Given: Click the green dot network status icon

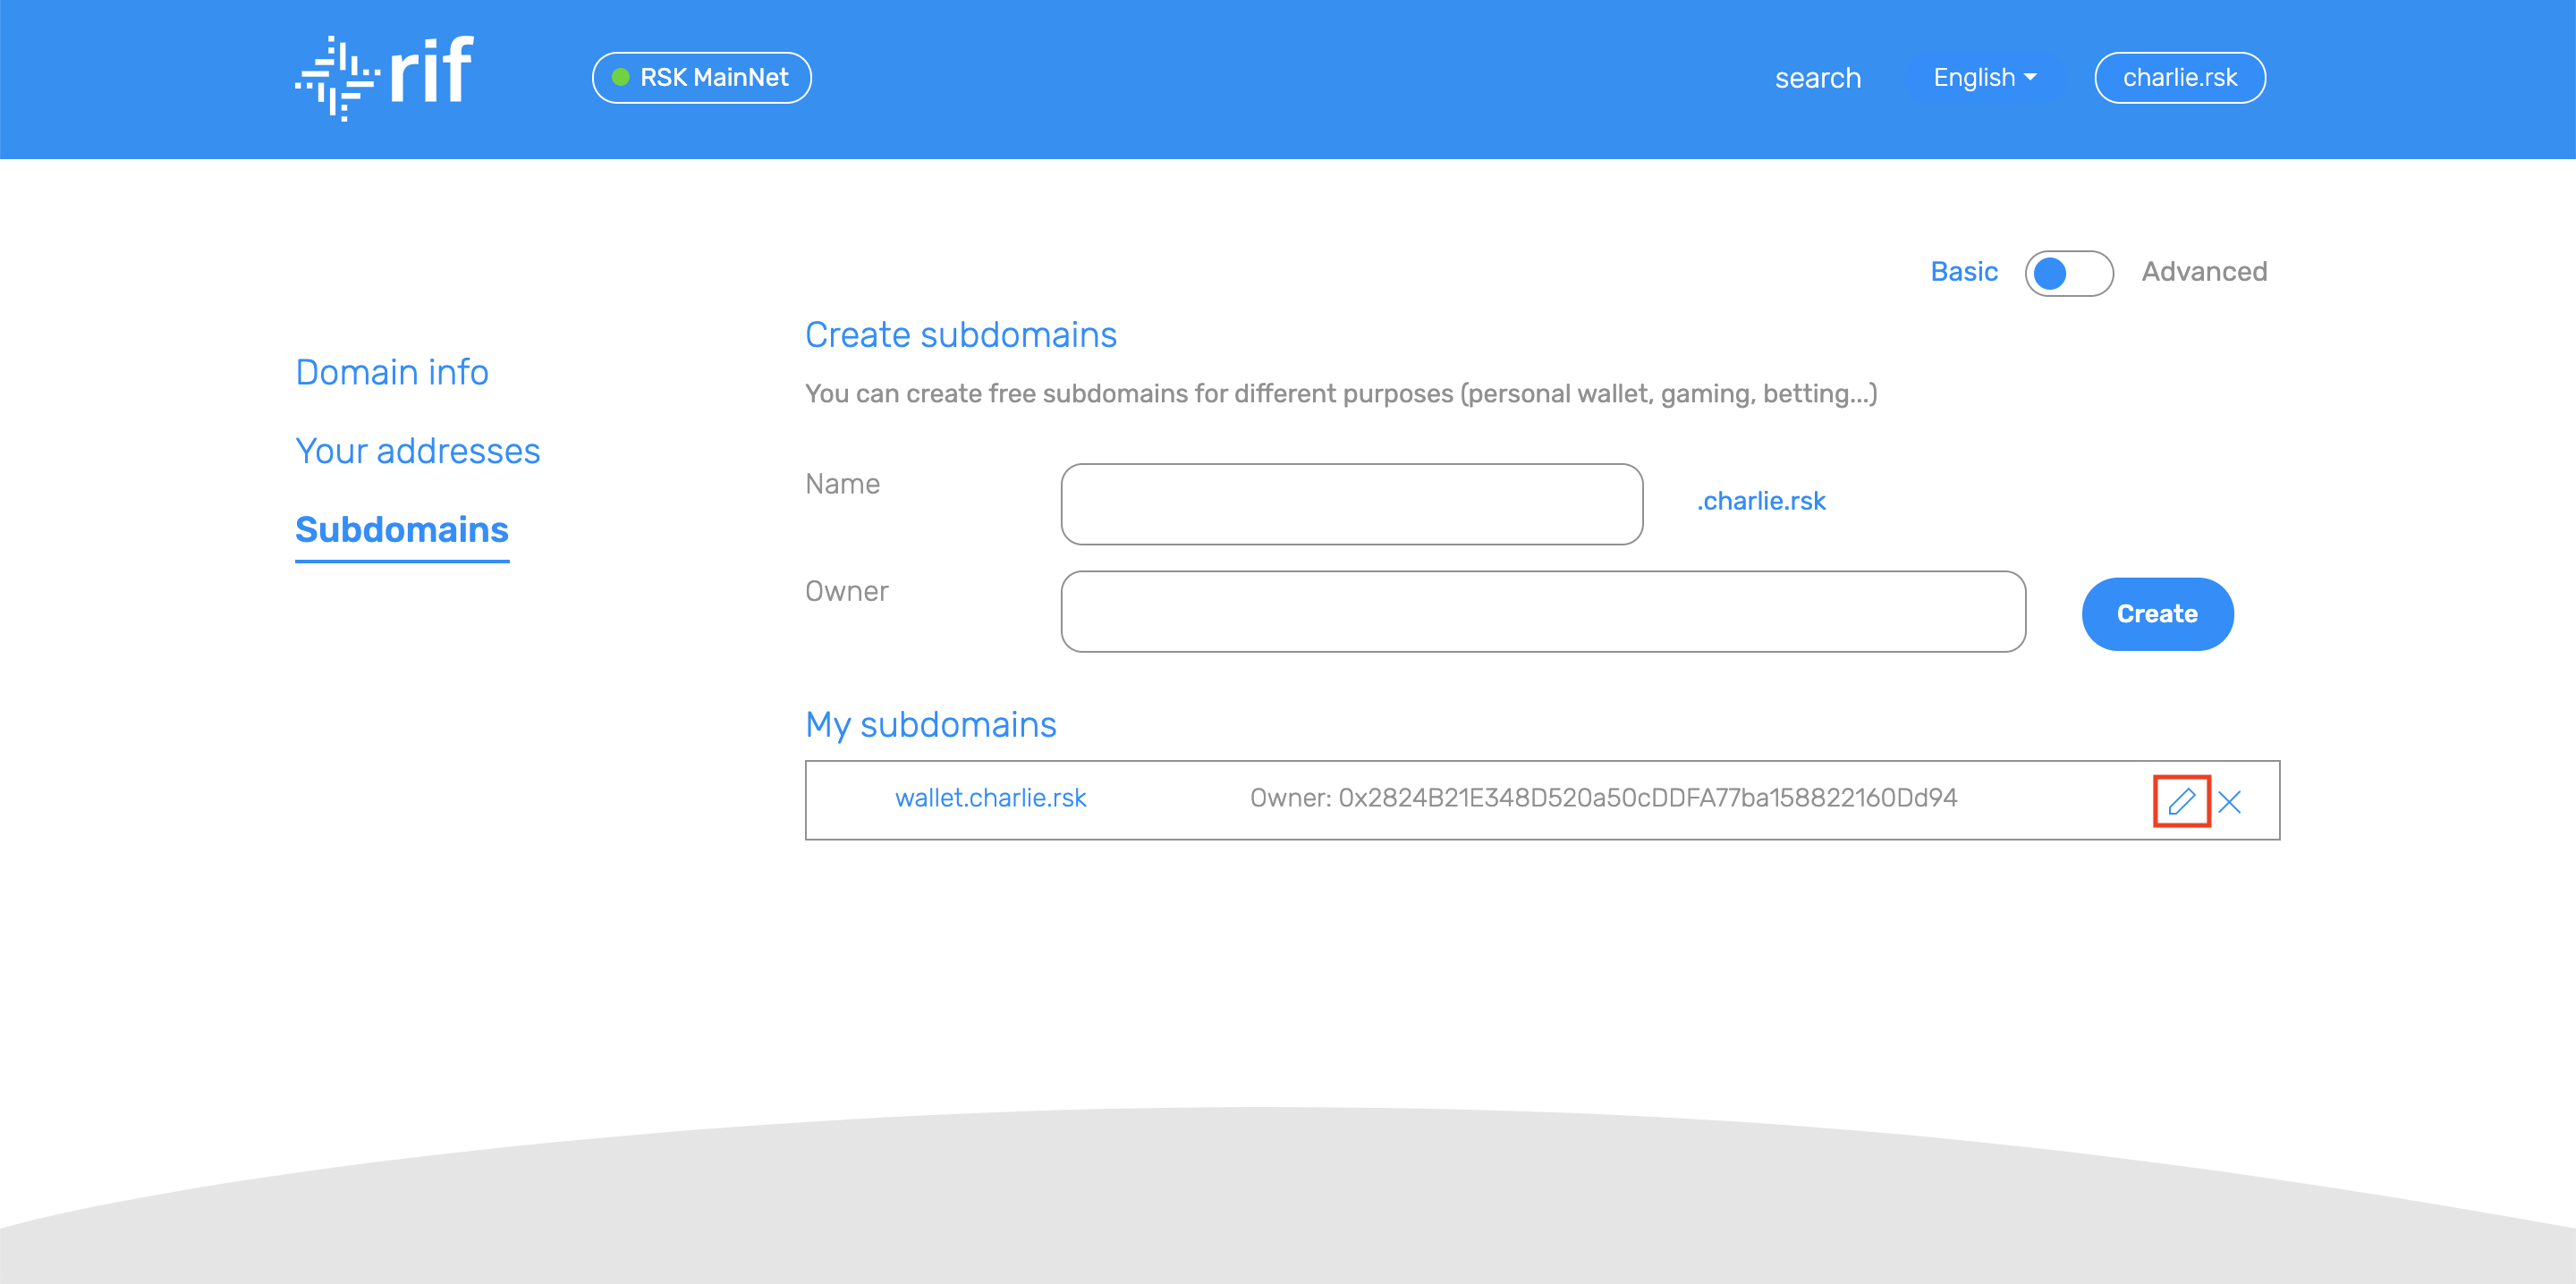Looking at the screenshot, I should [621, 77].
